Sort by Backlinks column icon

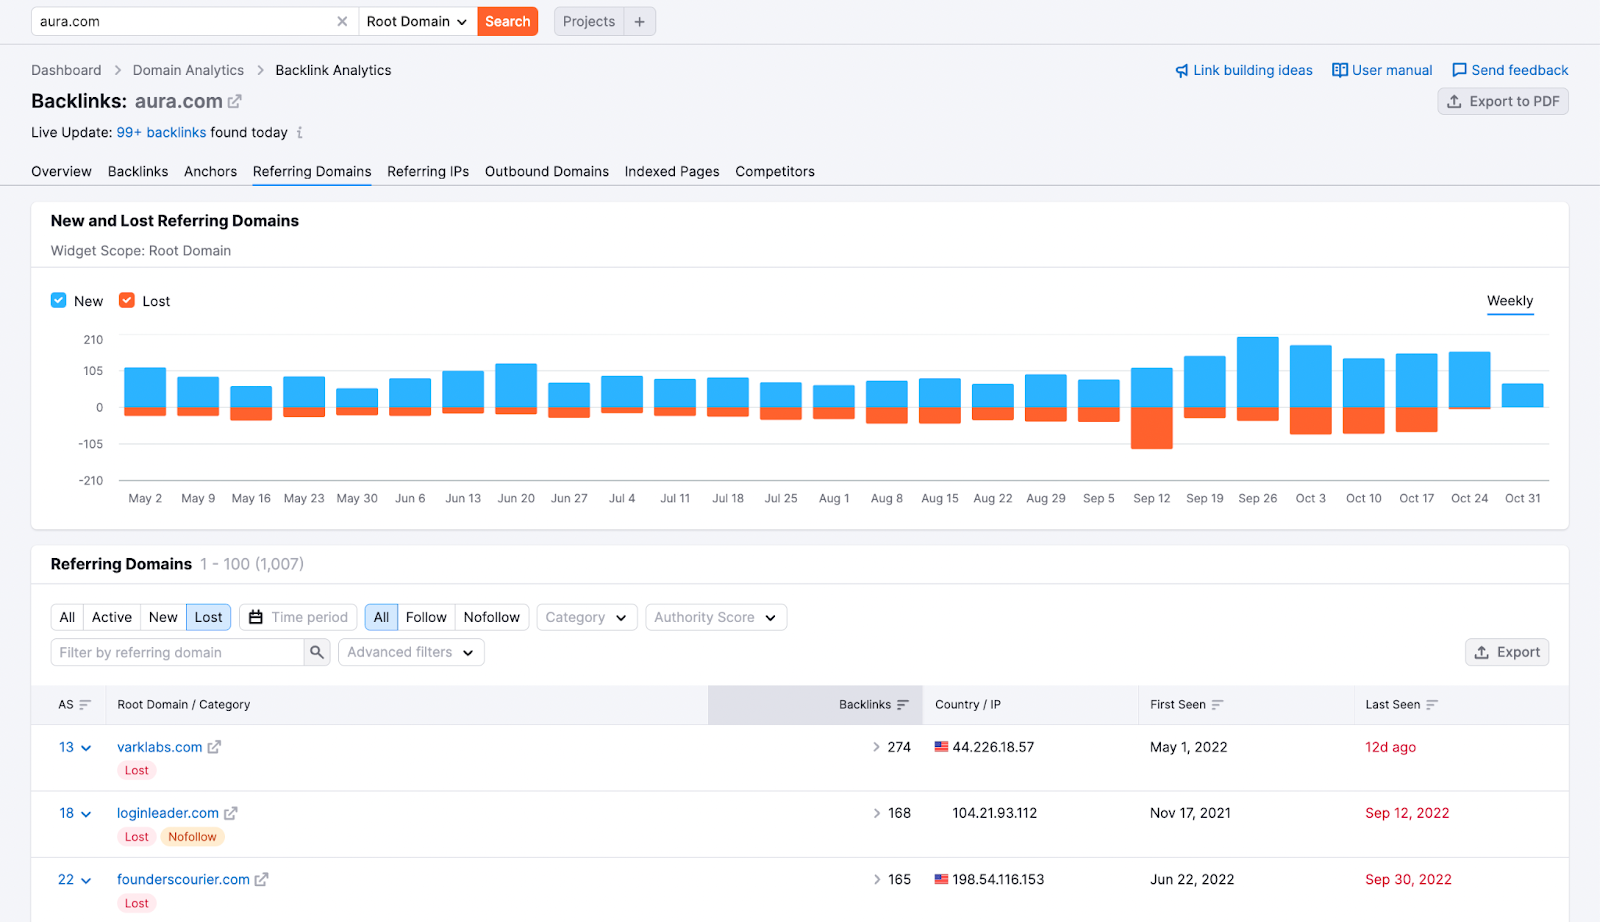click(x=903, y=705)
